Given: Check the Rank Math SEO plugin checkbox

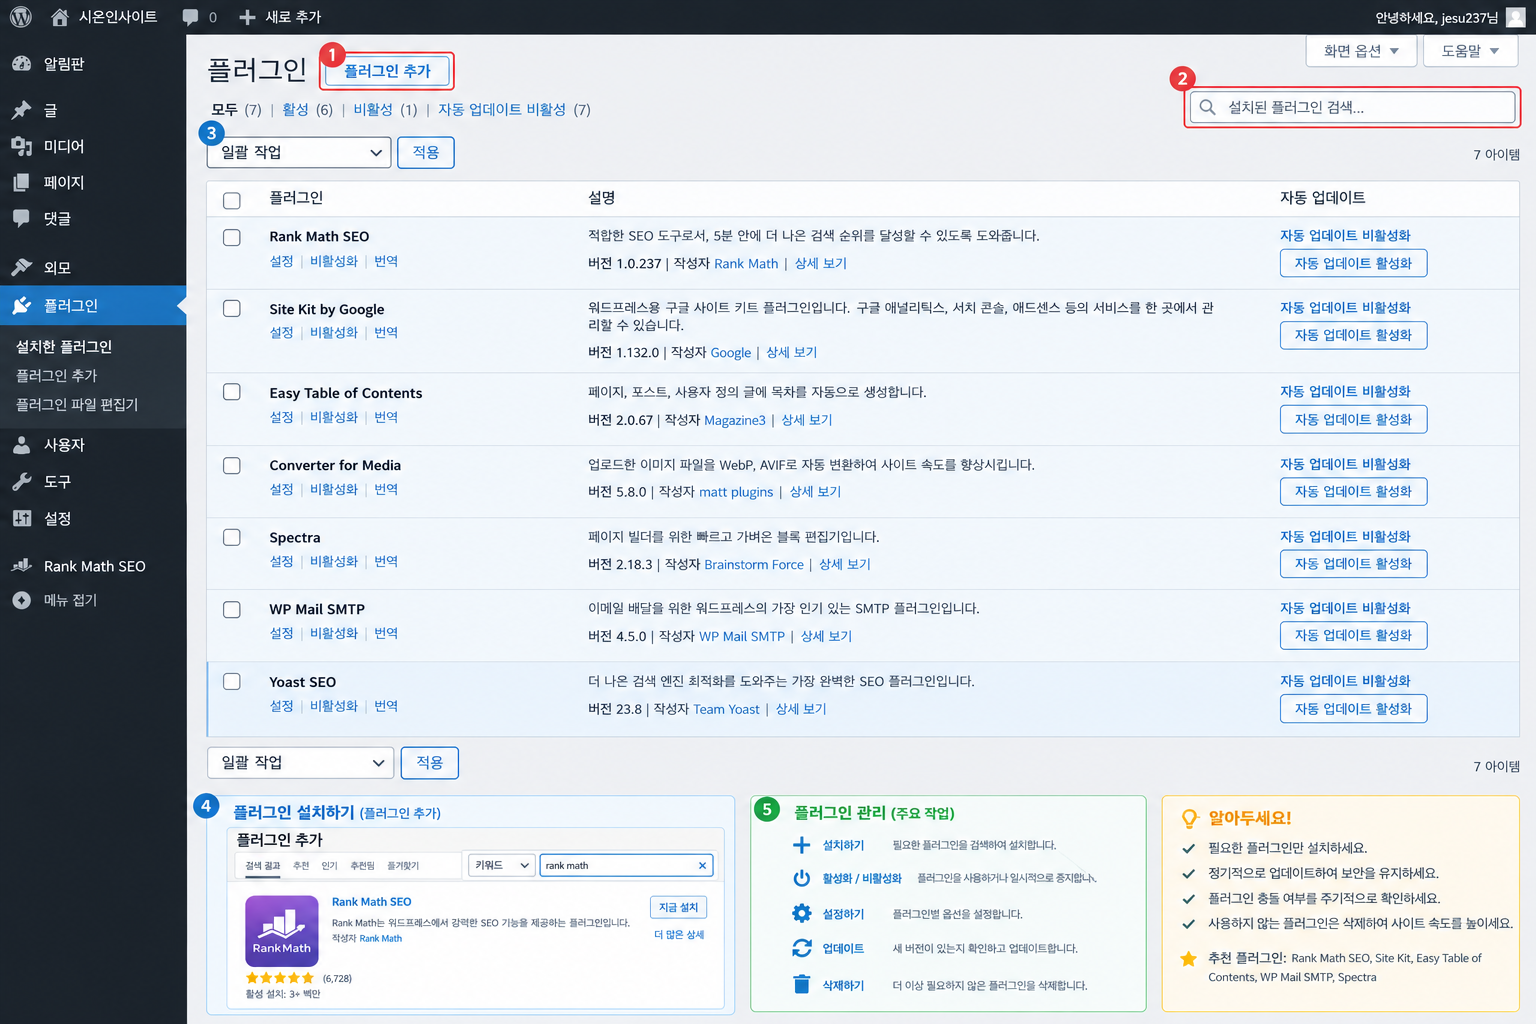Looking at the screenshot, I should coord(232,237).
